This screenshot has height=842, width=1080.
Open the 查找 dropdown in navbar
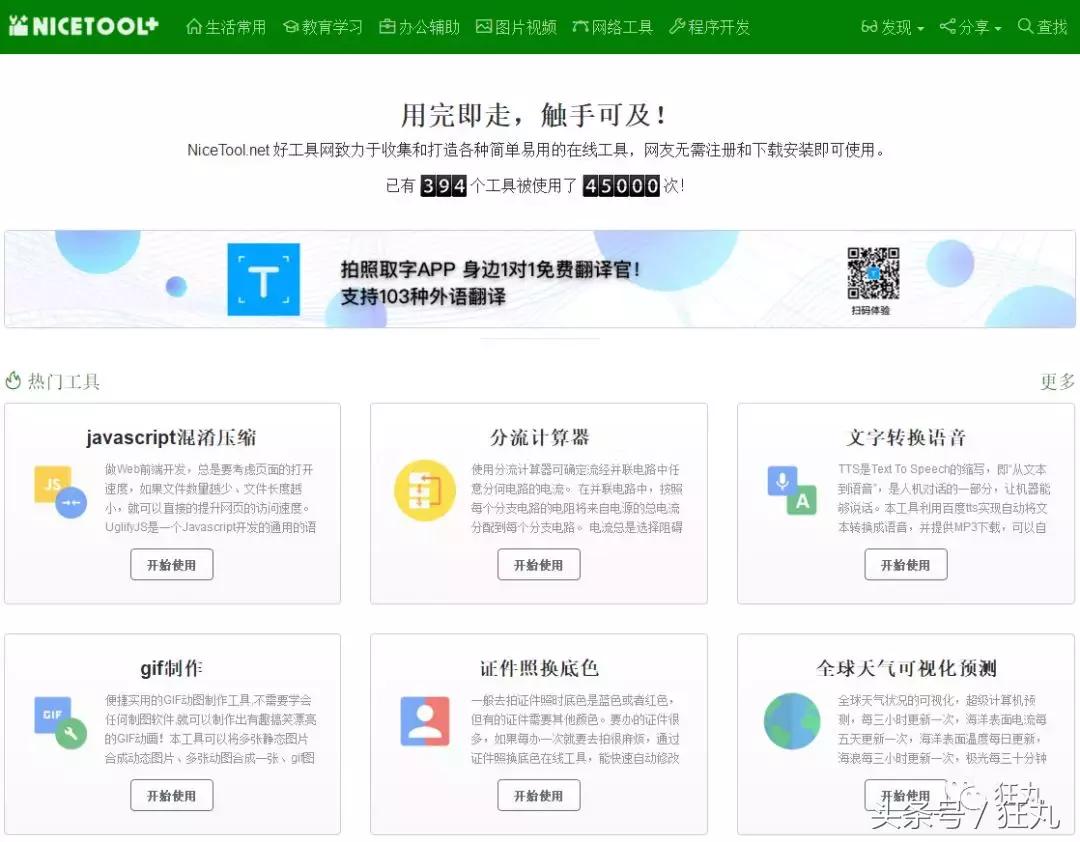click(x=1042, y=27)
